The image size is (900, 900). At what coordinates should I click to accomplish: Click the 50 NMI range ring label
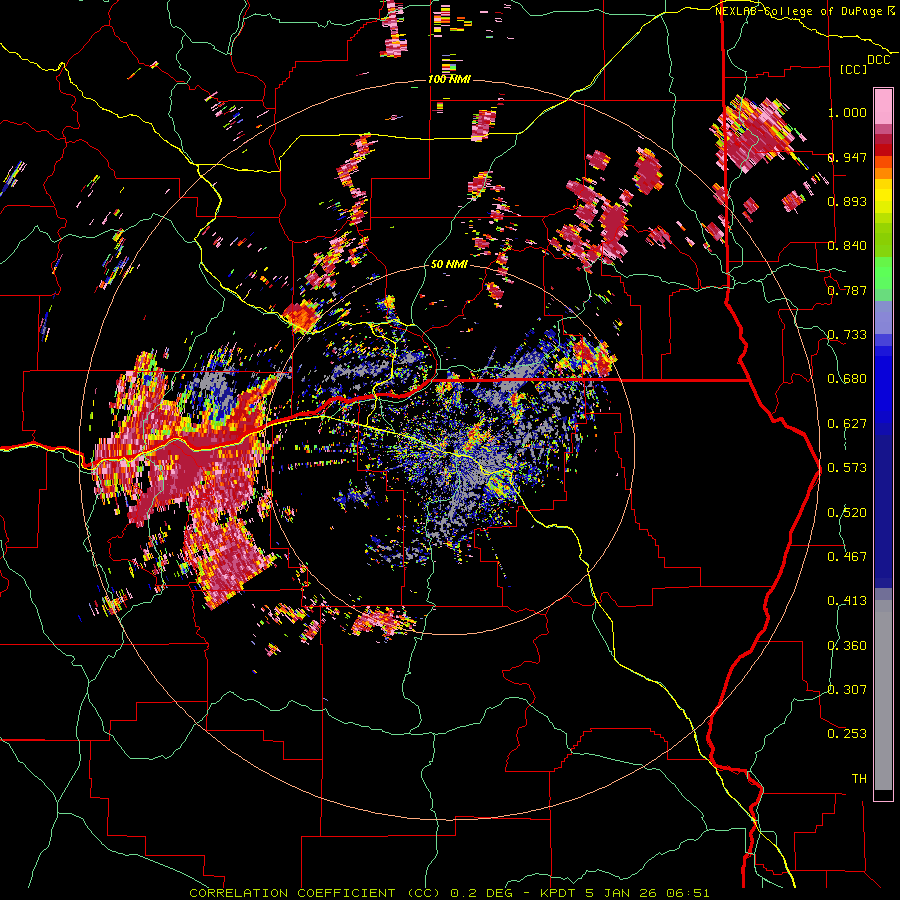449,264
